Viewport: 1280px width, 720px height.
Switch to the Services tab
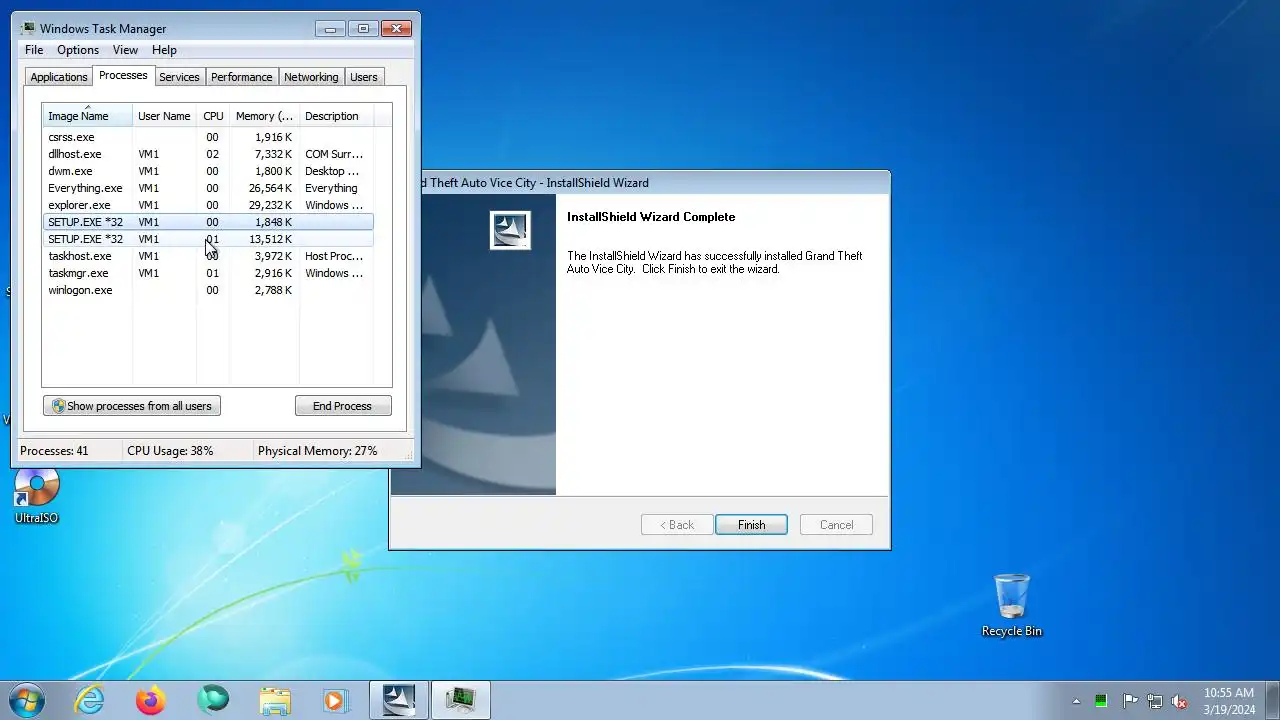coord(179,77)
